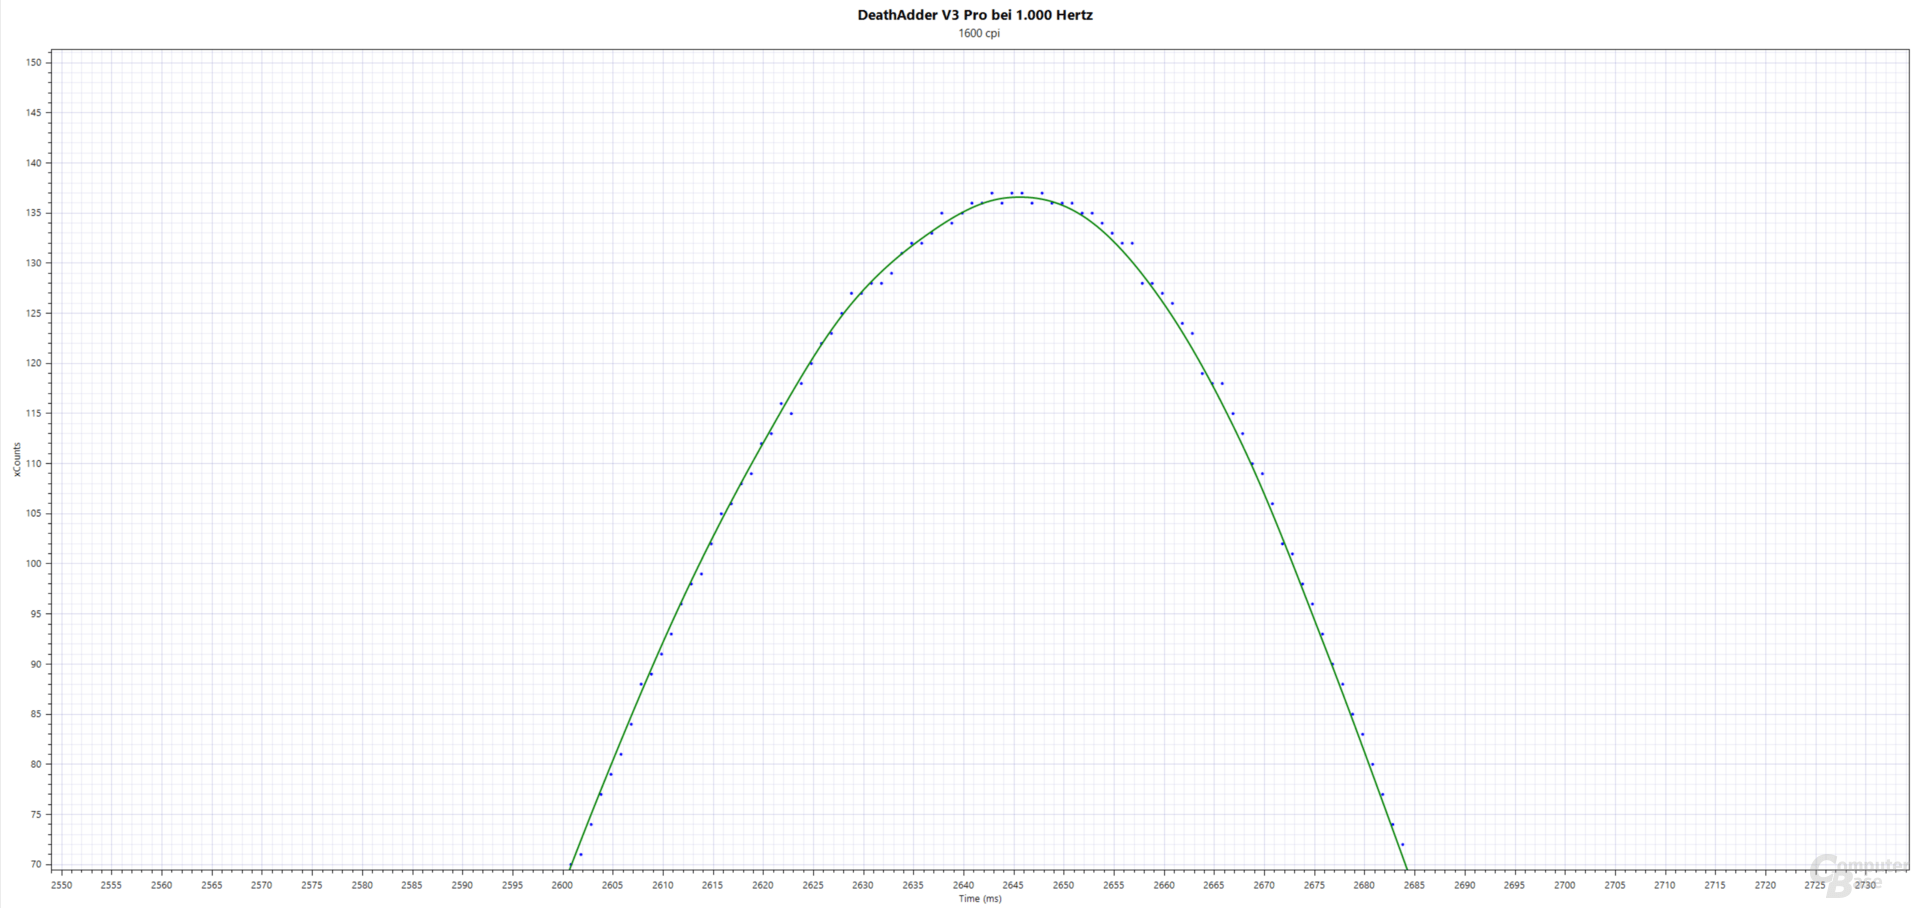Click x-axis tick label 2705
1920x908 pixels.
tap(1615, 885)
